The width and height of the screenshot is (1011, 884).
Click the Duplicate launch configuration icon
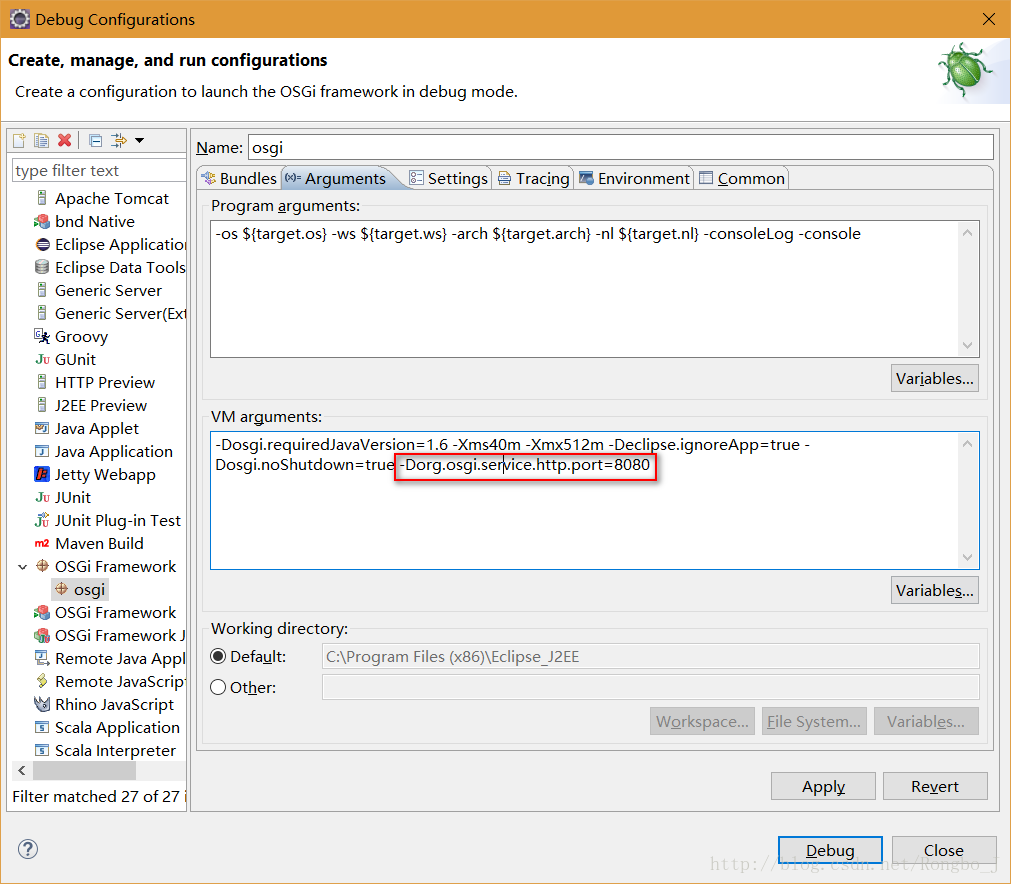[41, 140]
